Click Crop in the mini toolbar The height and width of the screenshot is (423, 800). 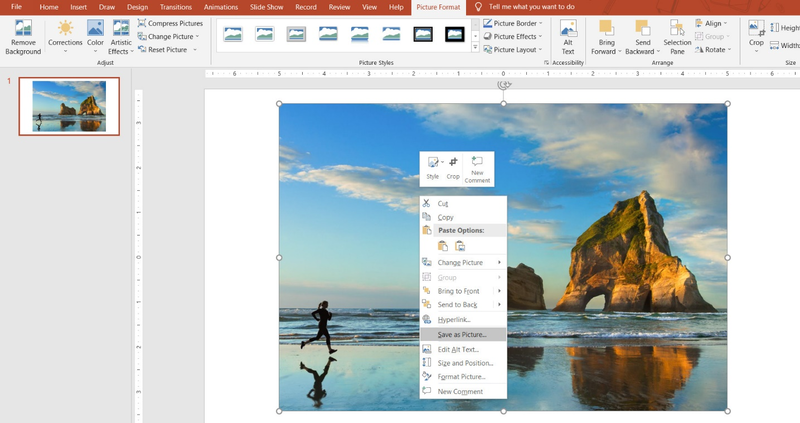coord(453,168)
